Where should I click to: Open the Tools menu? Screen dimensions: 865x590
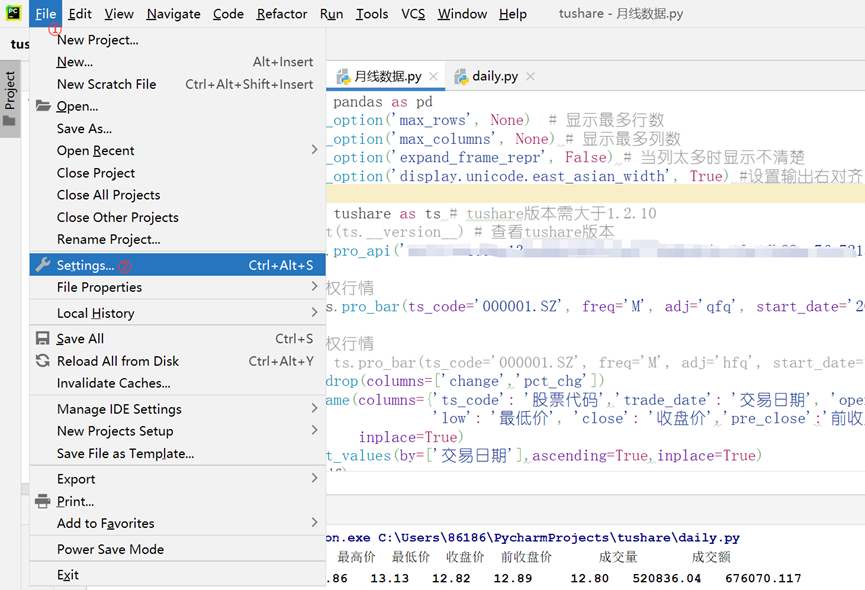pyautogui.click(x=372, y=14)
